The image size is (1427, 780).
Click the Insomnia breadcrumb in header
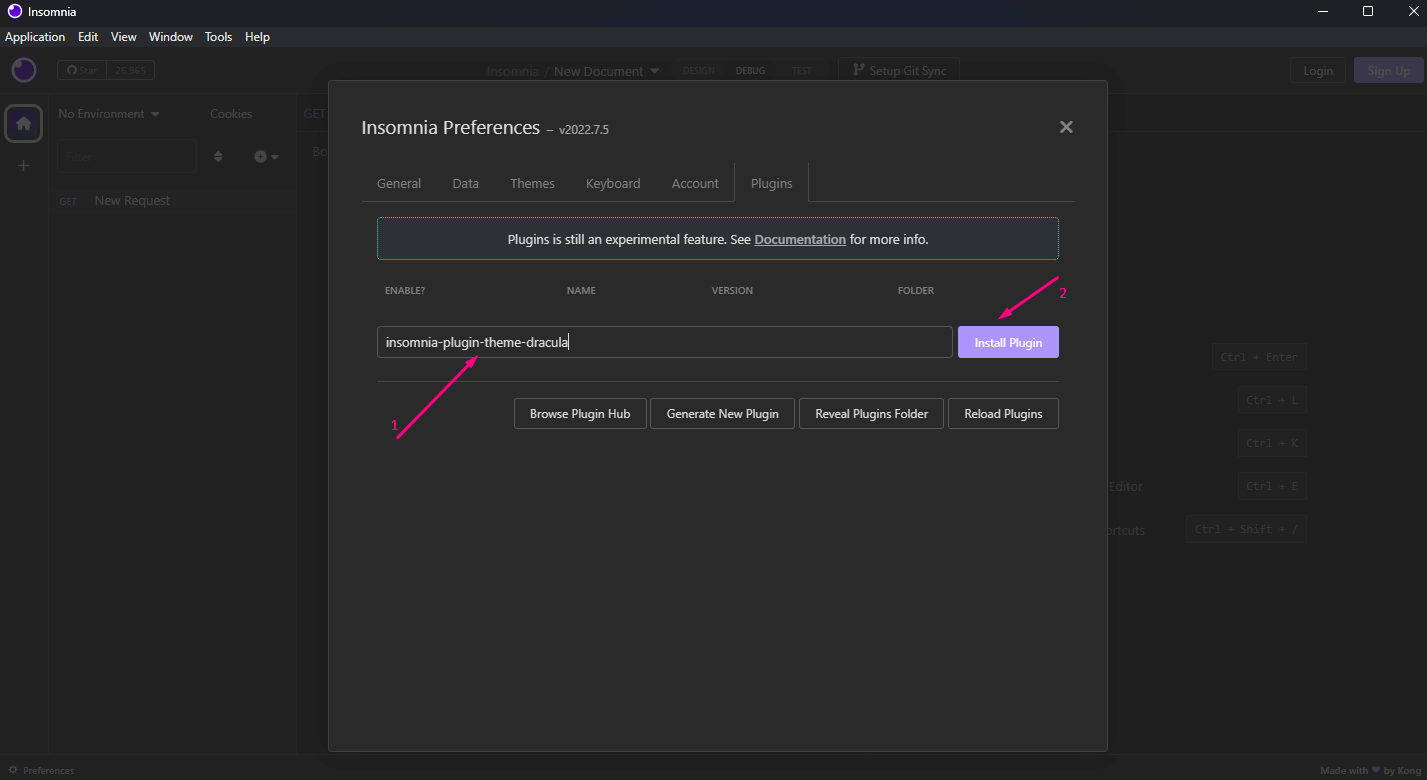click(512, 71)
